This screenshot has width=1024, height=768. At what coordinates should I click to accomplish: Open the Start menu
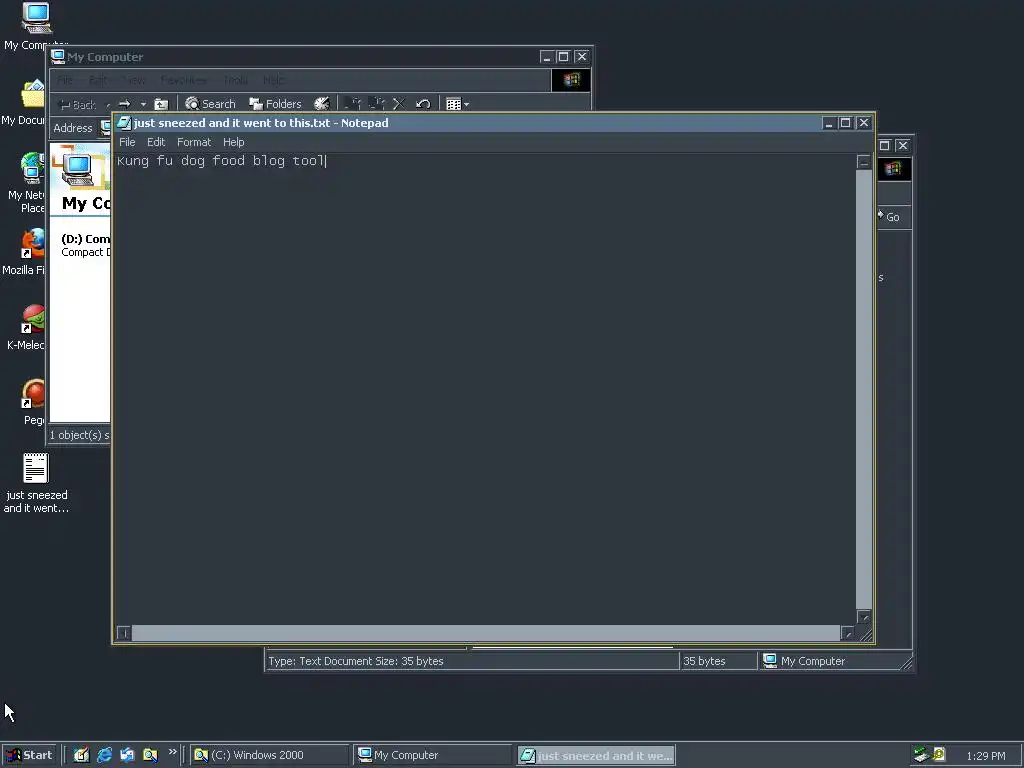(x=29, y=755)
